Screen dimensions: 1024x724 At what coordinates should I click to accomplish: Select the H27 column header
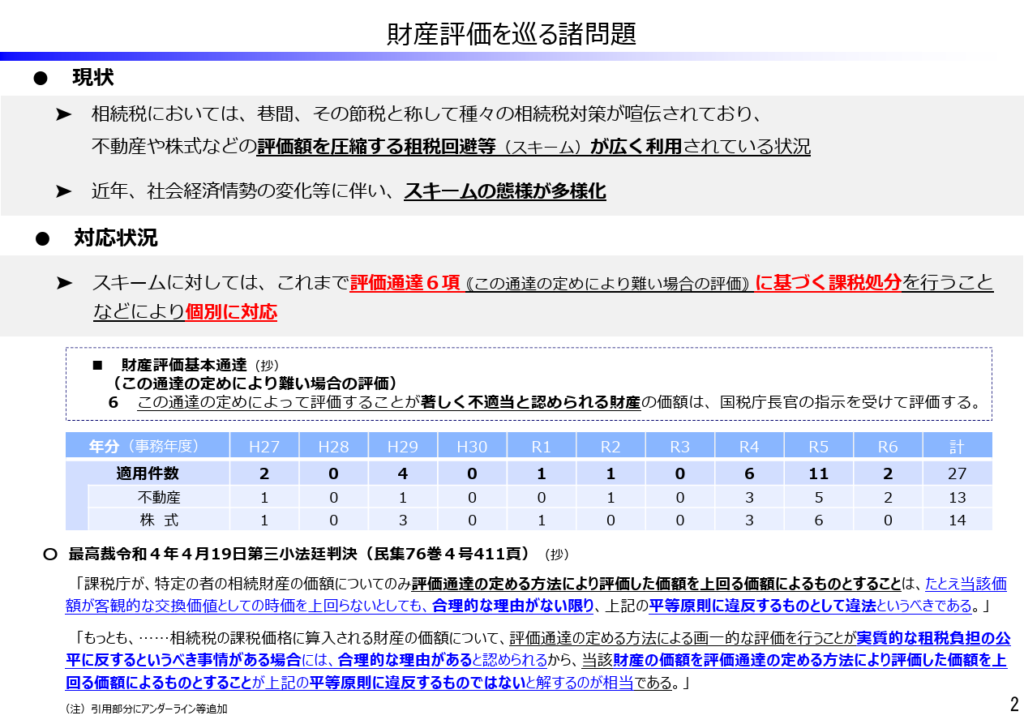click(x=262, y=446)
